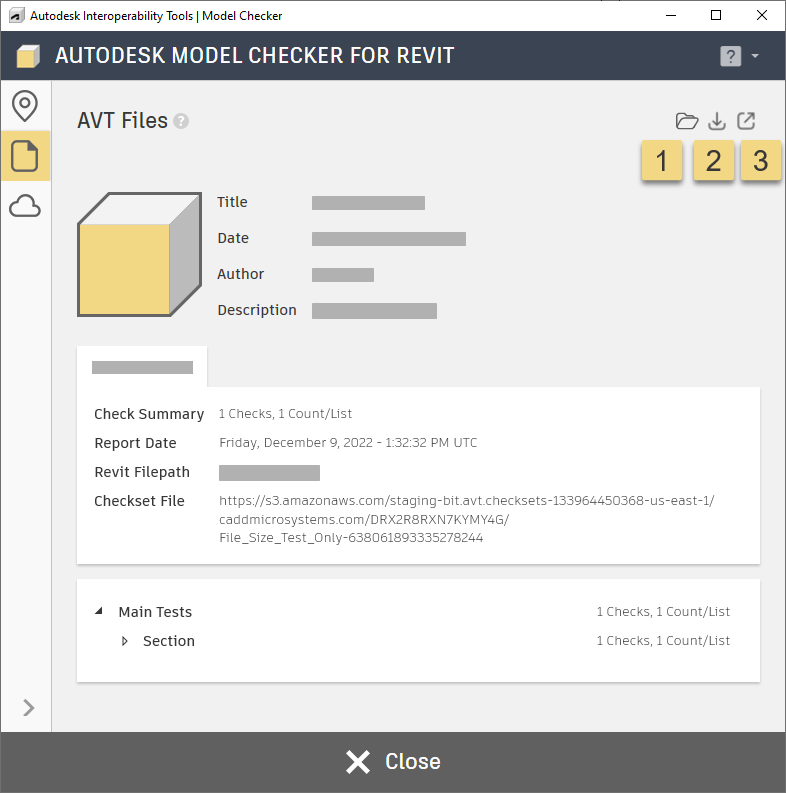Screen dimensions: 786x793
Task: Select the report tab above Check Summary
Action: (142, 367)
